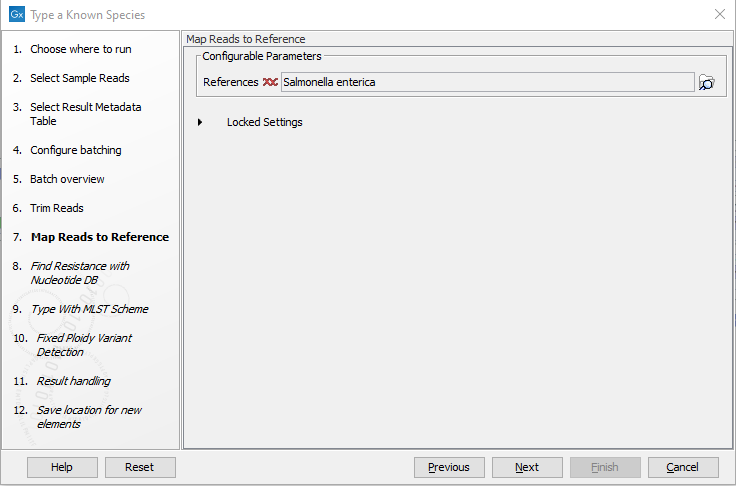Image resolution: width=736 pixels, height=486 pixels.
Task: Select the Select Sample Reads step
Action: point(79,78)
